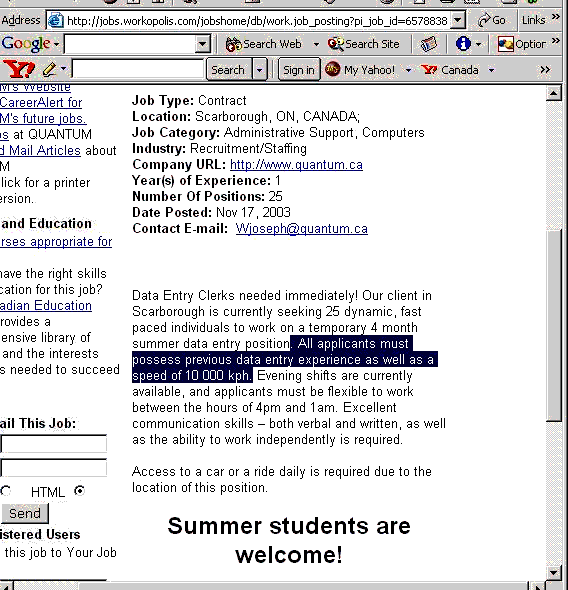Screen dimensions: 568x590
Task: Click the blue Page Info icon
Action: pyautogui.click(x=463, y=44)
